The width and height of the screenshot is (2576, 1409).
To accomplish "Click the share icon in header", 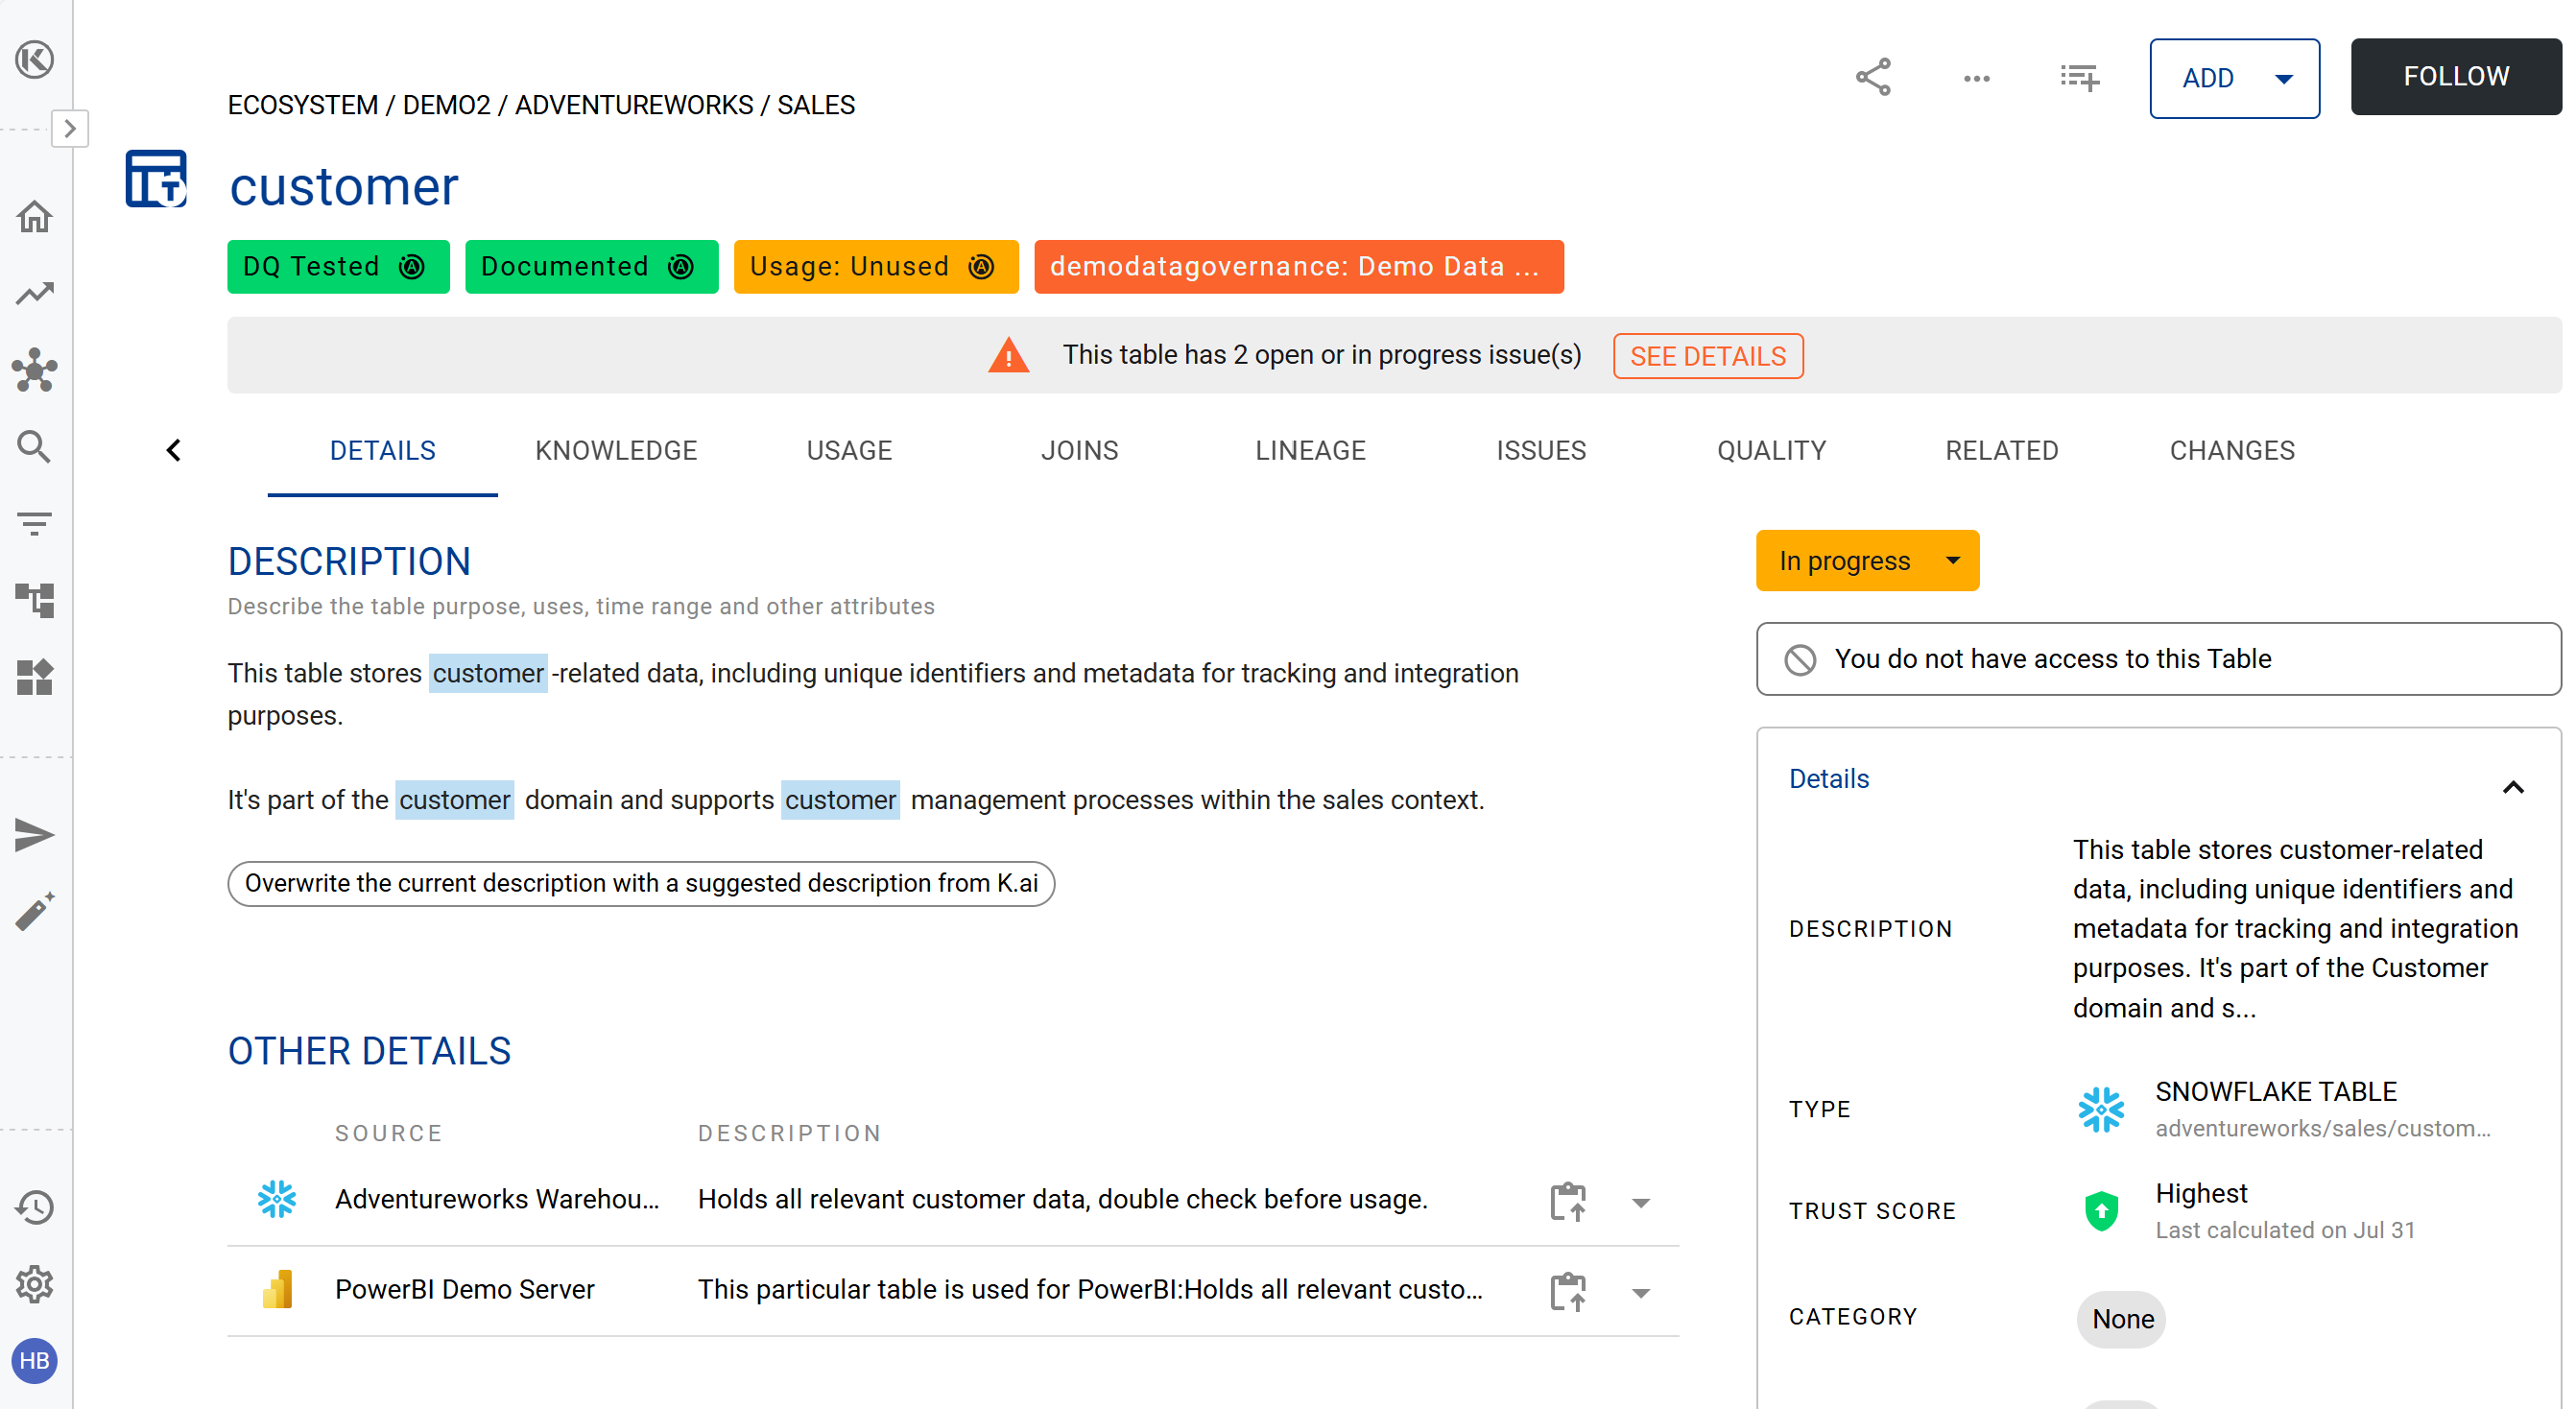I will [x=1872, y=77].
